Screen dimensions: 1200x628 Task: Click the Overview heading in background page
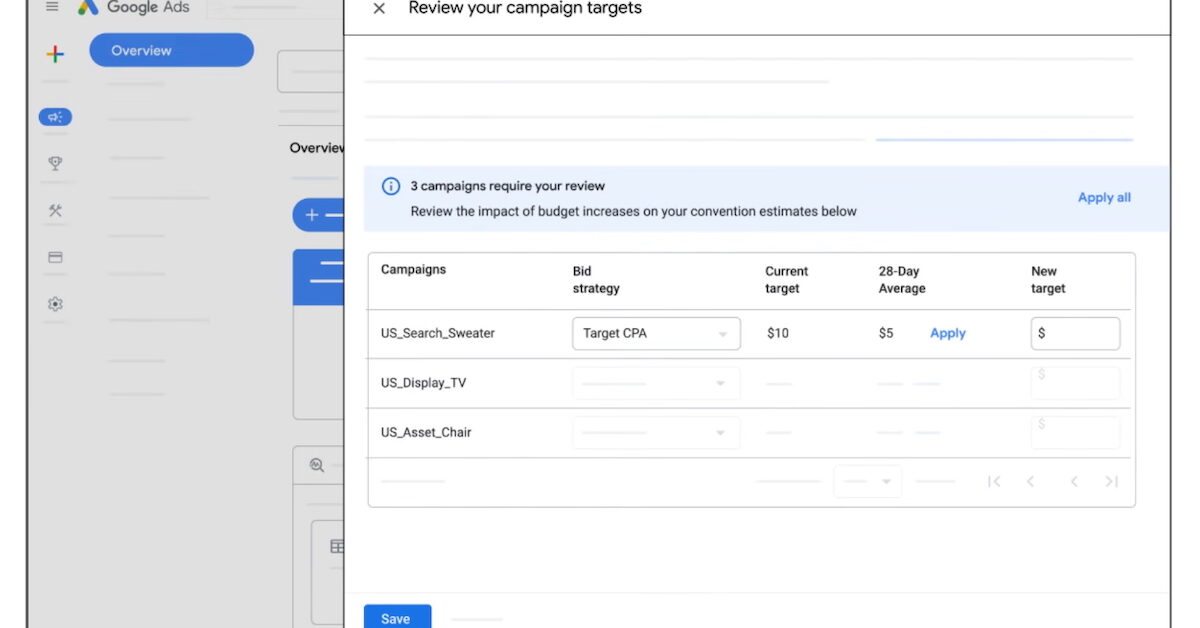point(317,148)
